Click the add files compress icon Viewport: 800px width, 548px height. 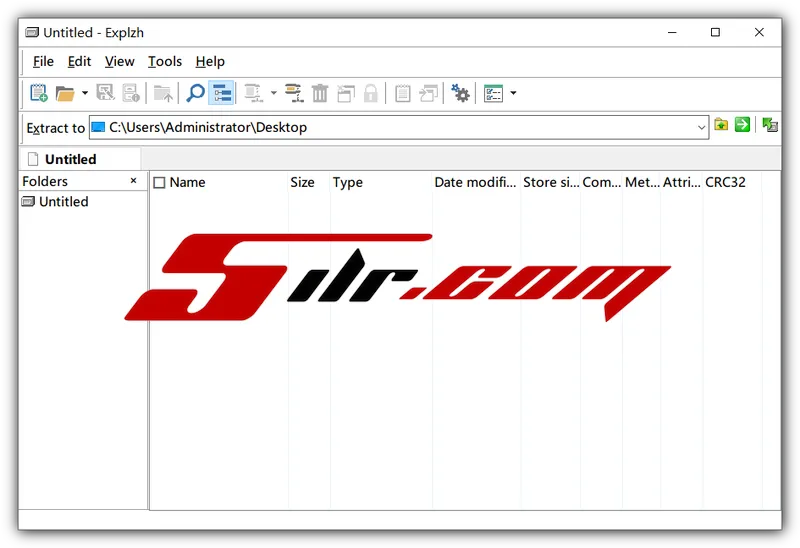(x=294, y=93)
